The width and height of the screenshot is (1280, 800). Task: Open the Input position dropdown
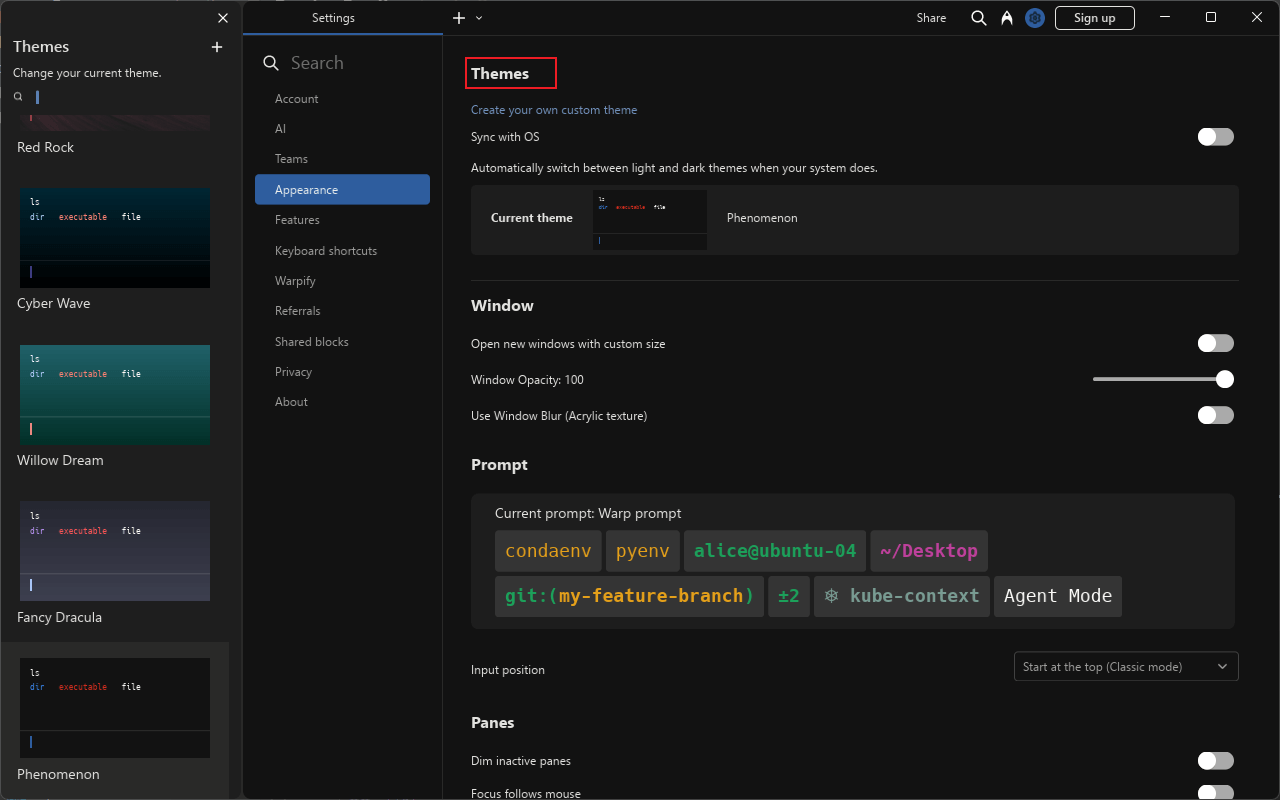coord(1125,667)
